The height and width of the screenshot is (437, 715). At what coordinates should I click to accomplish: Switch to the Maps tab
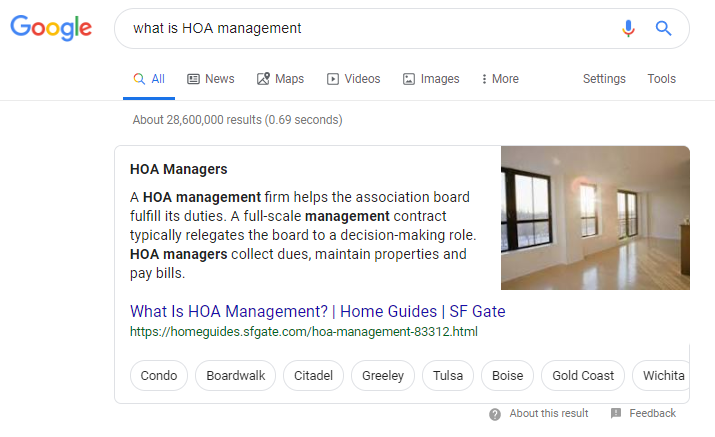click(x=280, y=79)
